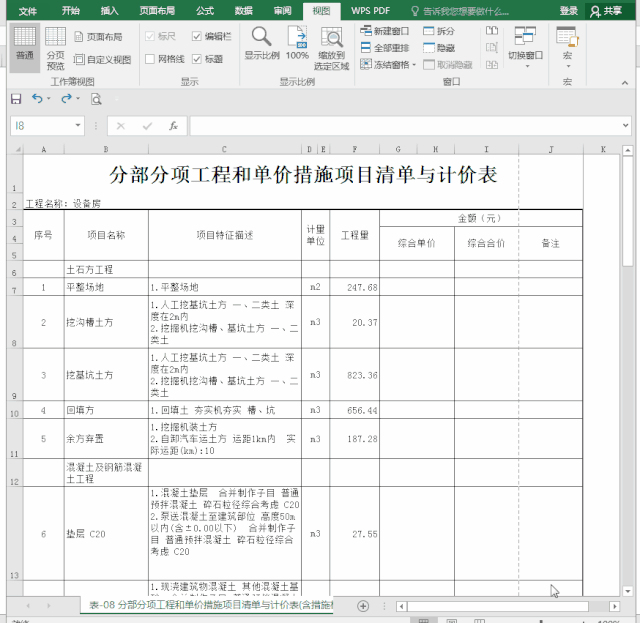
Task: Expand the Name Box dropdown
Action: (x=78, y=125)
